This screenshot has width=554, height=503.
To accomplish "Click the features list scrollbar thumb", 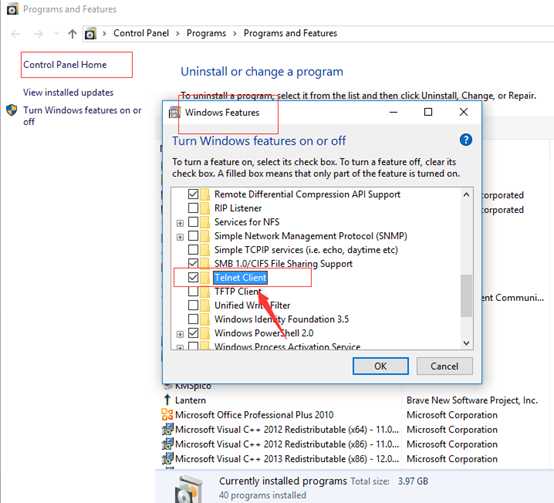I will (466, 295).
